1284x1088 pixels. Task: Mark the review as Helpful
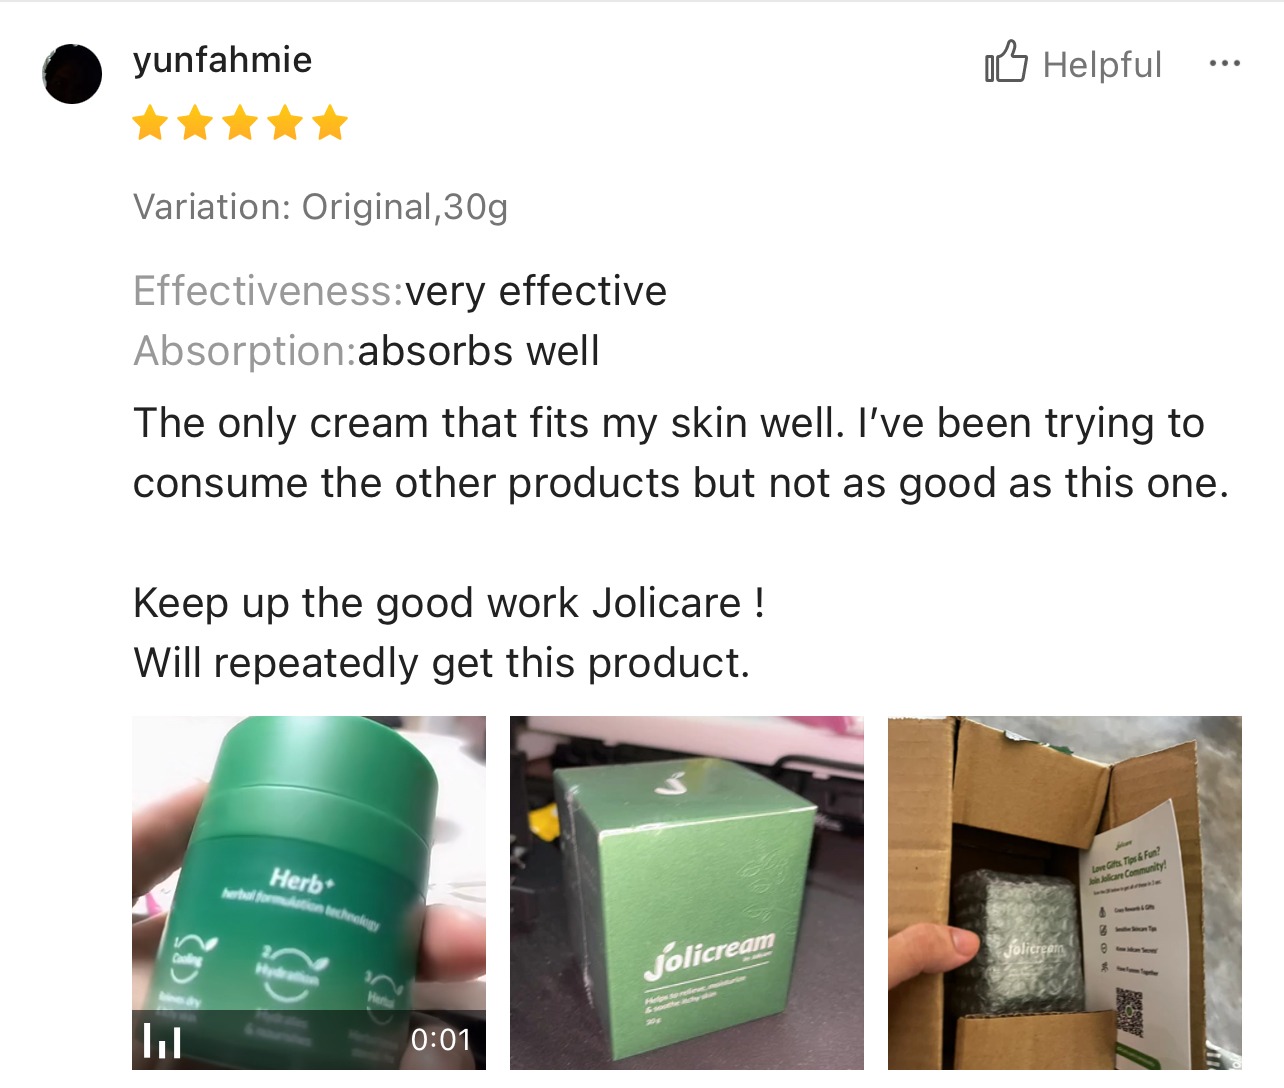tap(1073, 63)
